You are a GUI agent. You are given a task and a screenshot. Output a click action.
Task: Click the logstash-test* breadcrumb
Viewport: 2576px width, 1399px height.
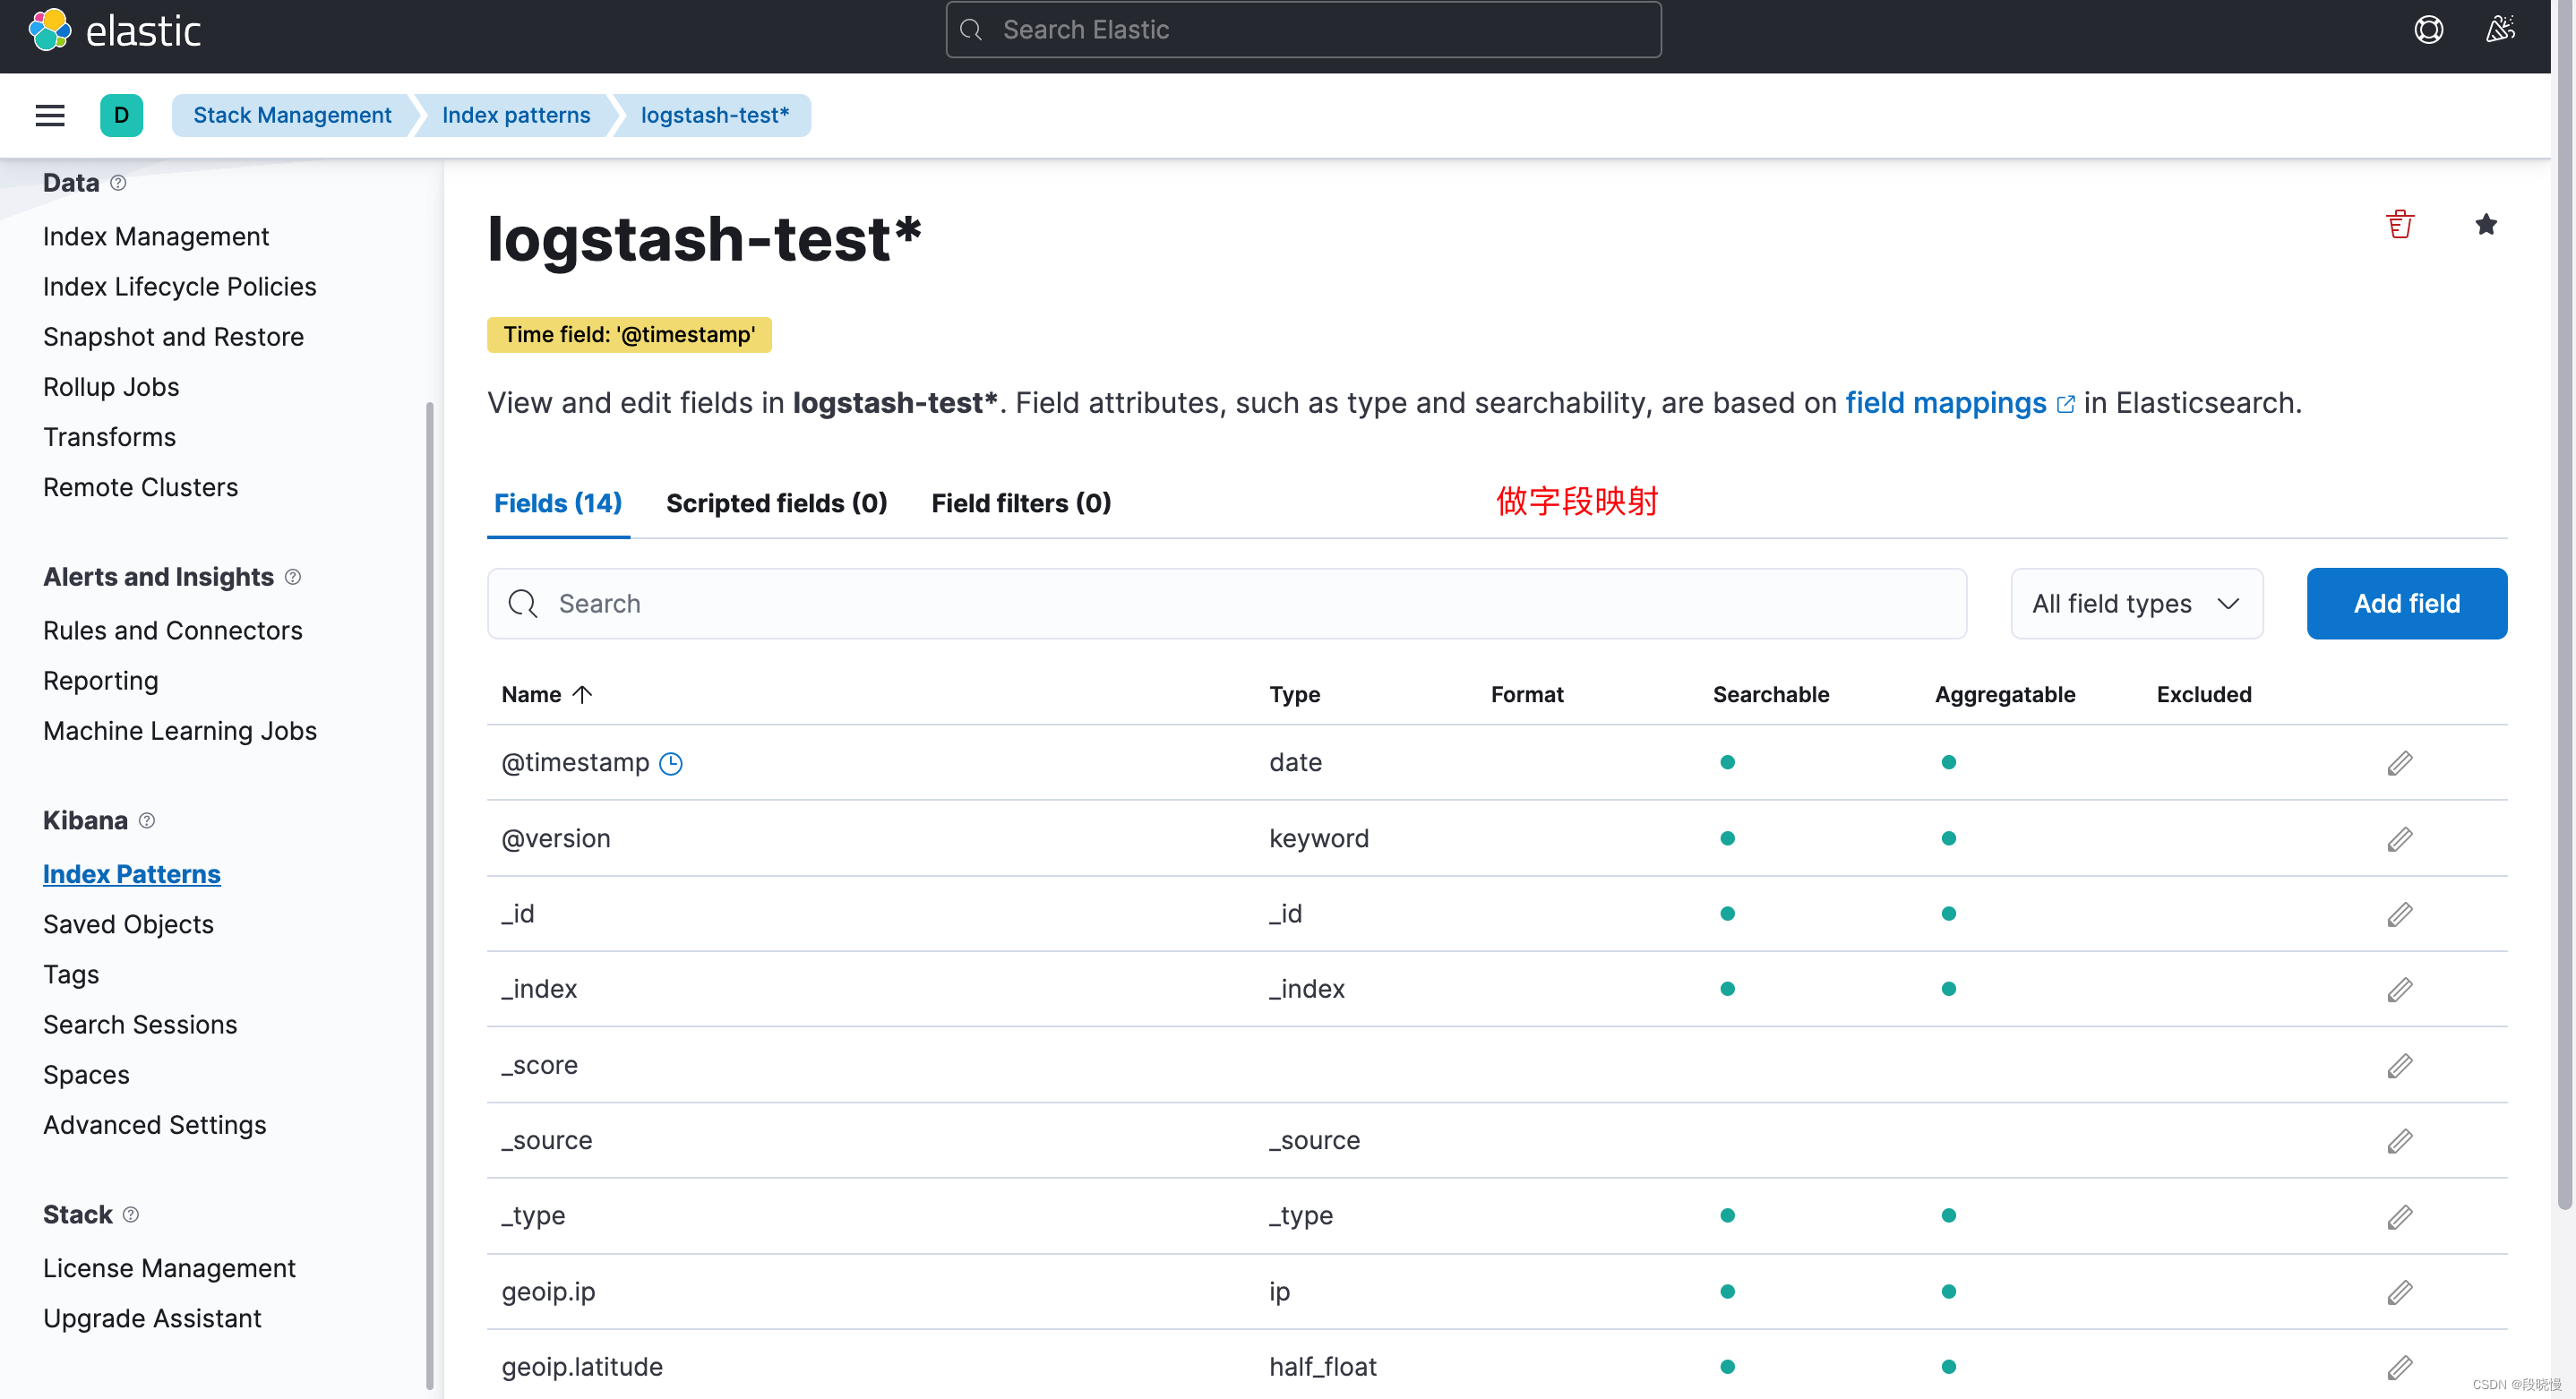point(715,115)
